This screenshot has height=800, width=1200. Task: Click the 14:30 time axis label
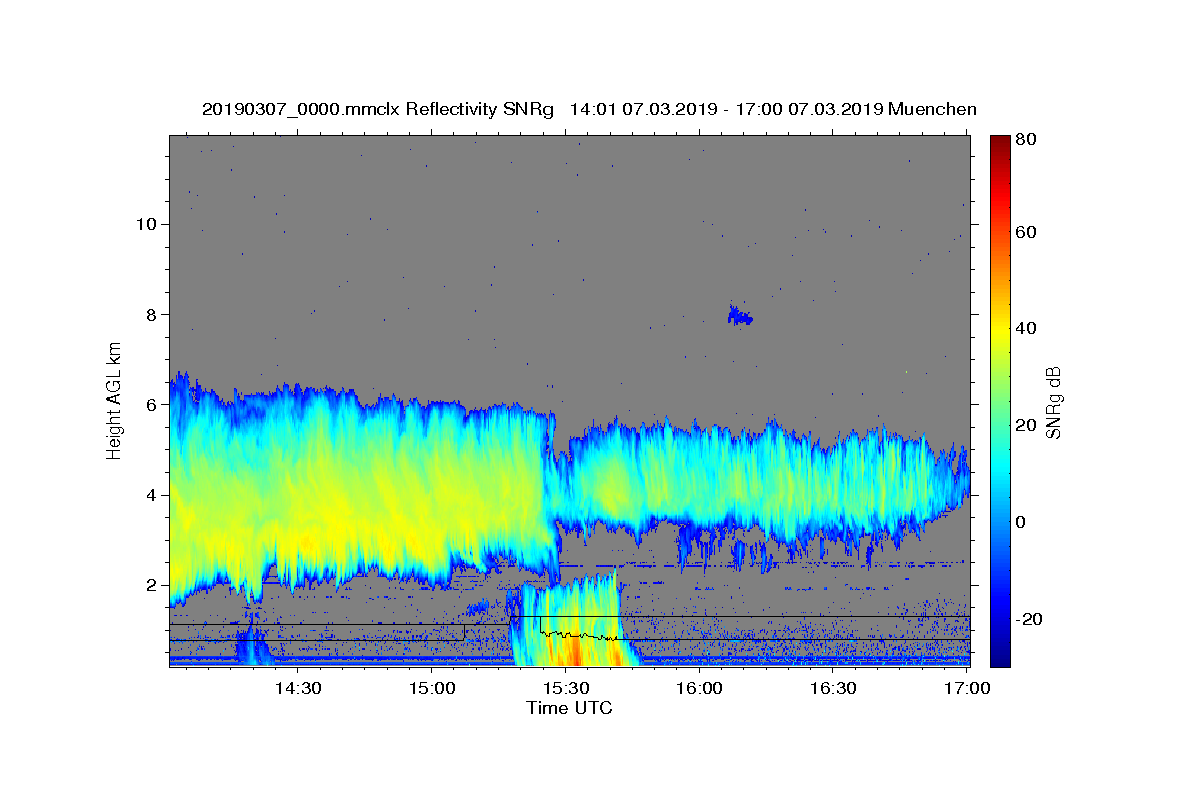click(298, 688)
